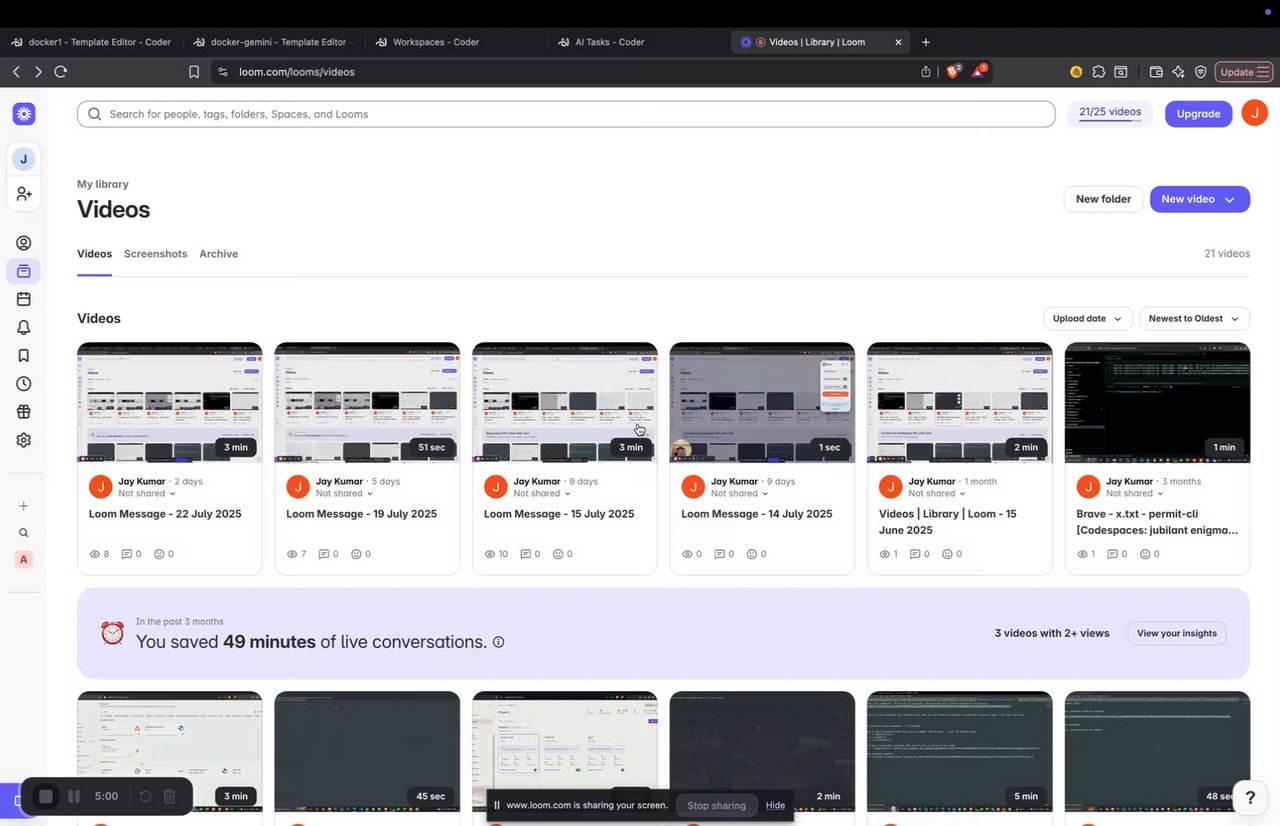Open the Settings gear icon in sidebar

pos(24,440)
